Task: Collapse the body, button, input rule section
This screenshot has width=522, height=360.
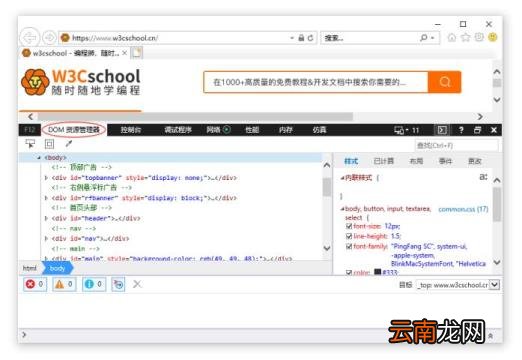Action: (x=342, y=209)
